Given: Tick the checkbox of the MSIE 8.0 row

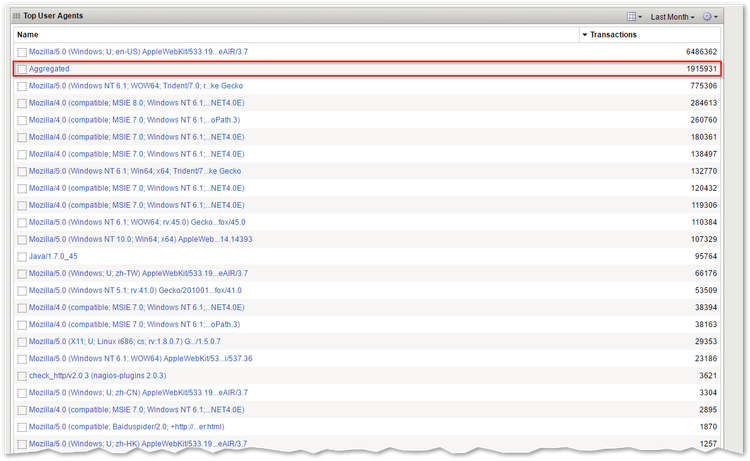Looking at the screenshot, I should [x=22, y=103].
